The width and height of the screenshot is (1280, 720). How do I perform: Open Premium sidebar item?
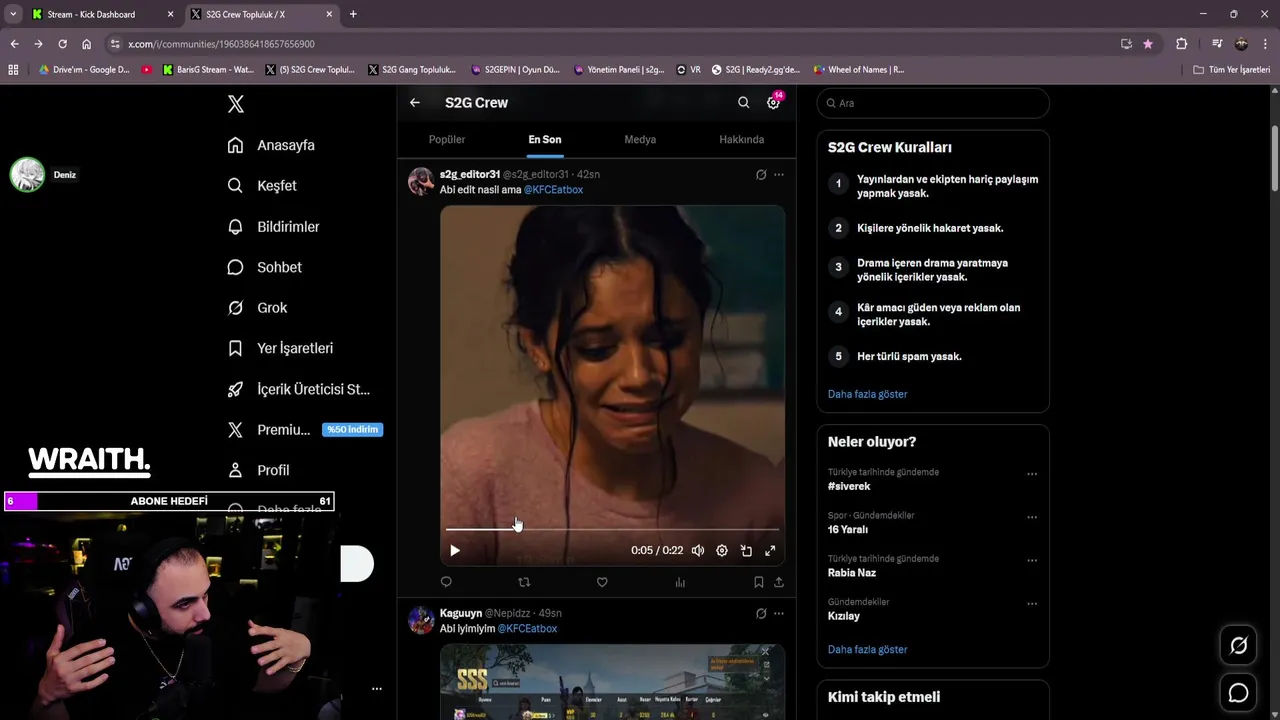point(305,430)
